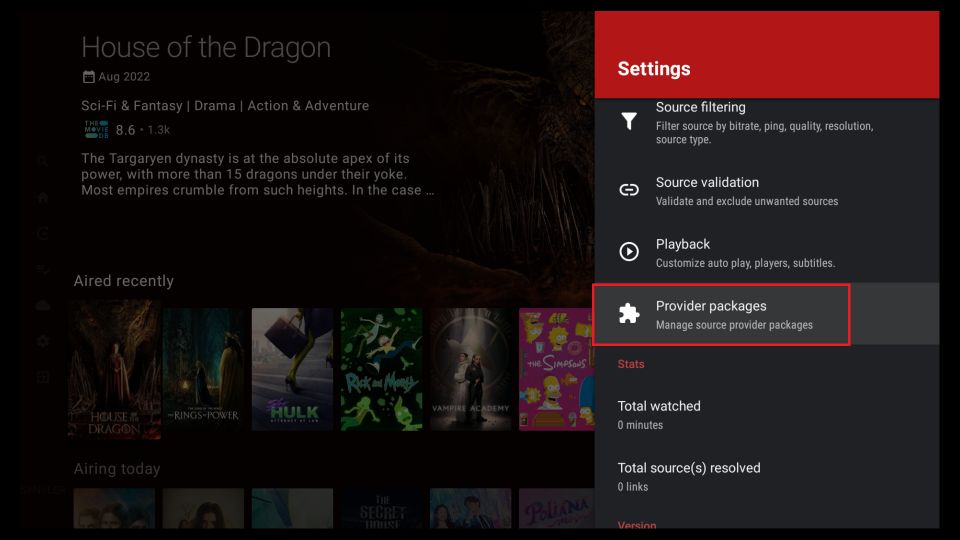This screenshot has width=960, height=540.
Task: Open the She-Hulk poster
Action: 292,369
